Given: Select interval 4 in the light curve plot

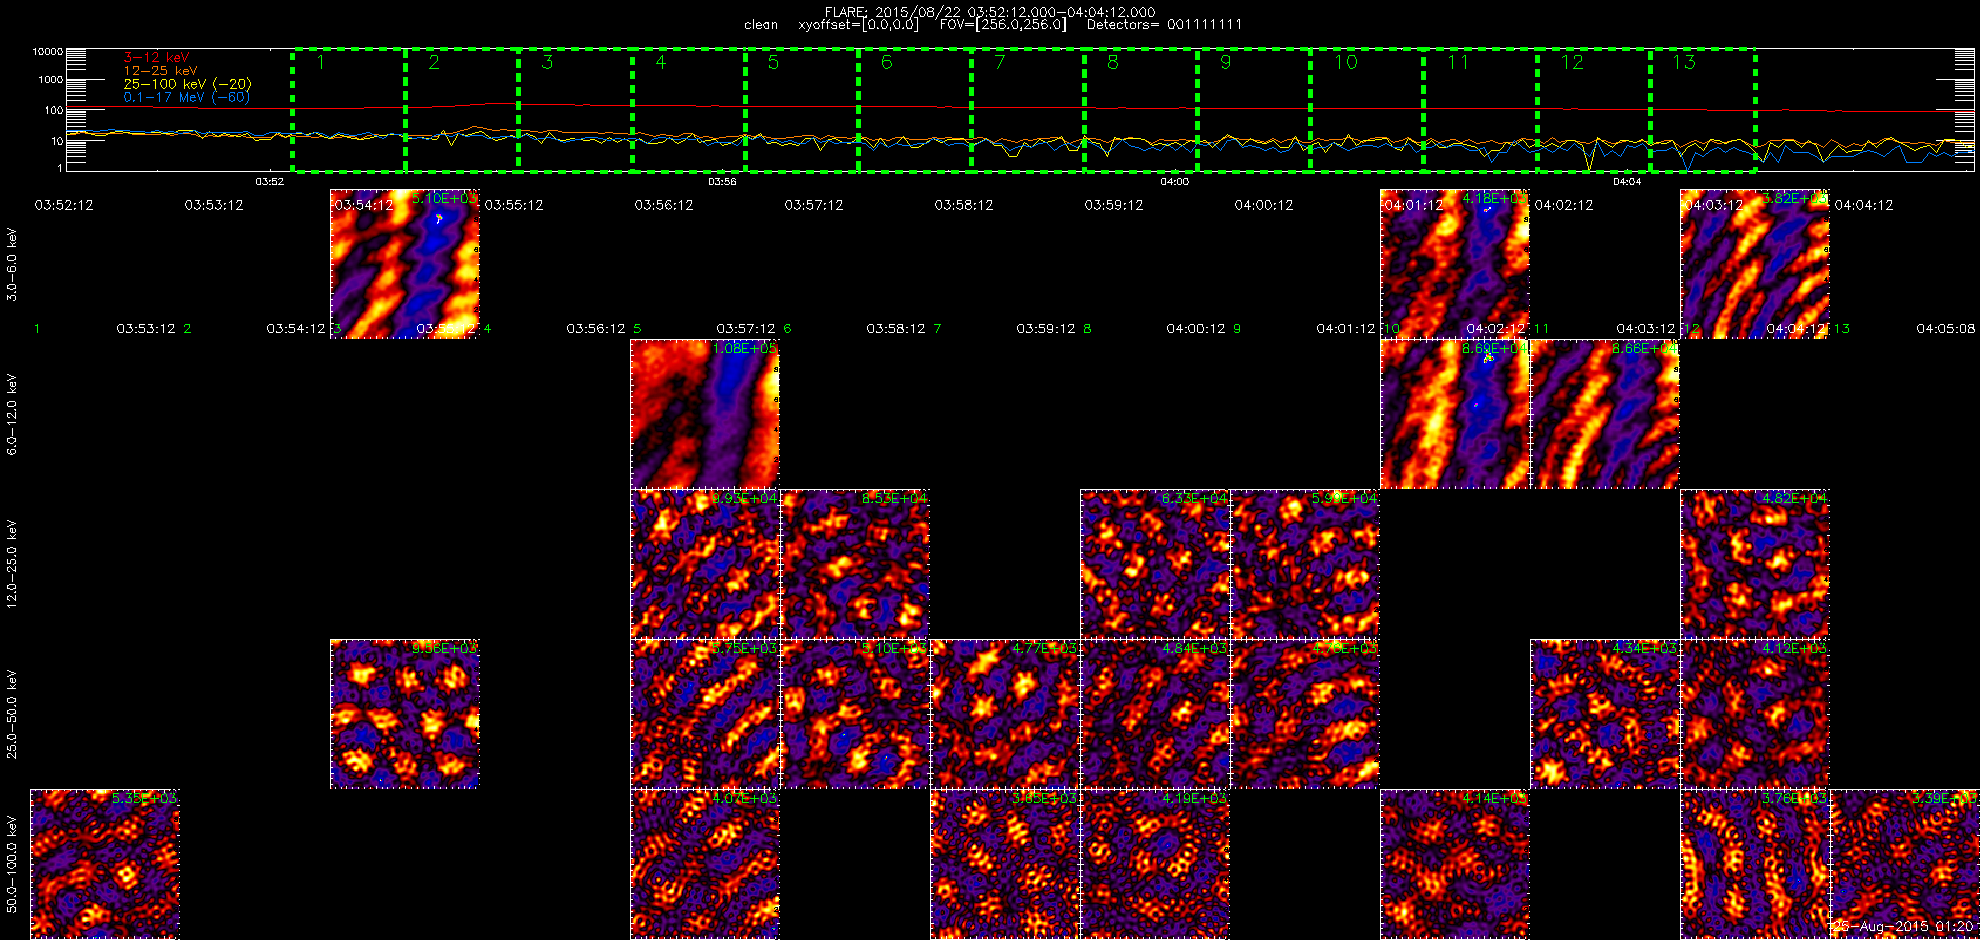Looking at the screenshot, I should pos(689,110).
